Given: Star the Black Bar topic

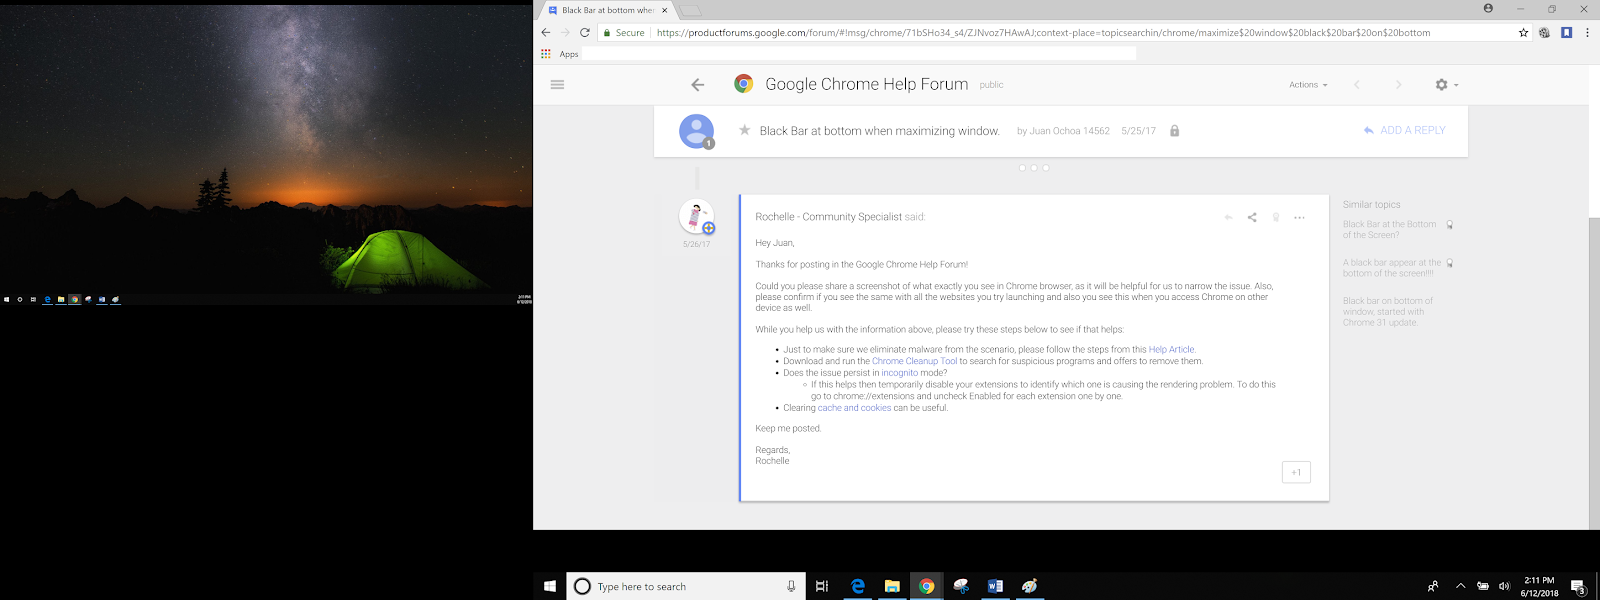Looking at the screenshot, I should coord(744,130).
